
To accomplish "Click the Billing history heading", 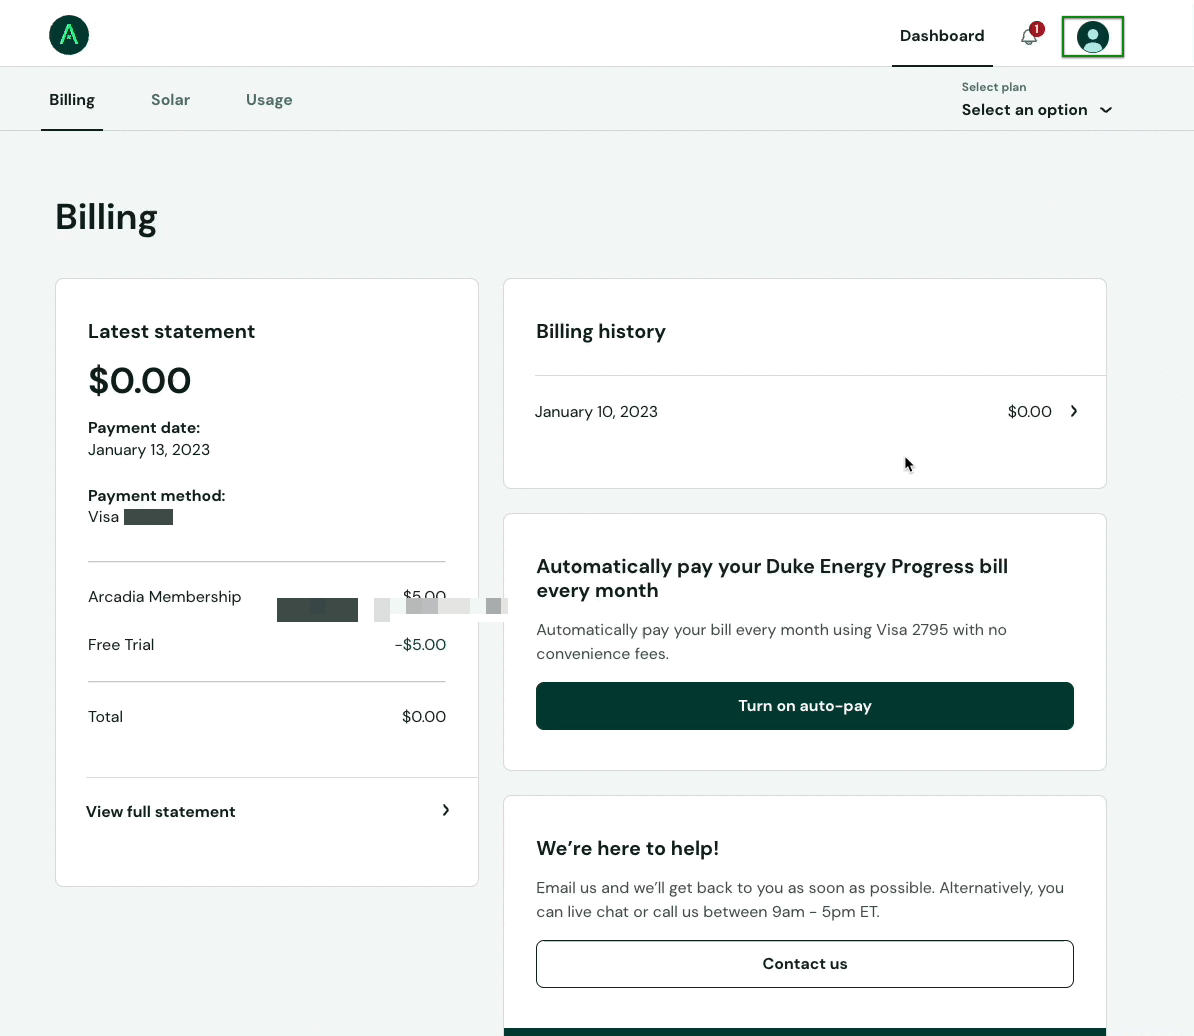I will [x=601, y=332].
